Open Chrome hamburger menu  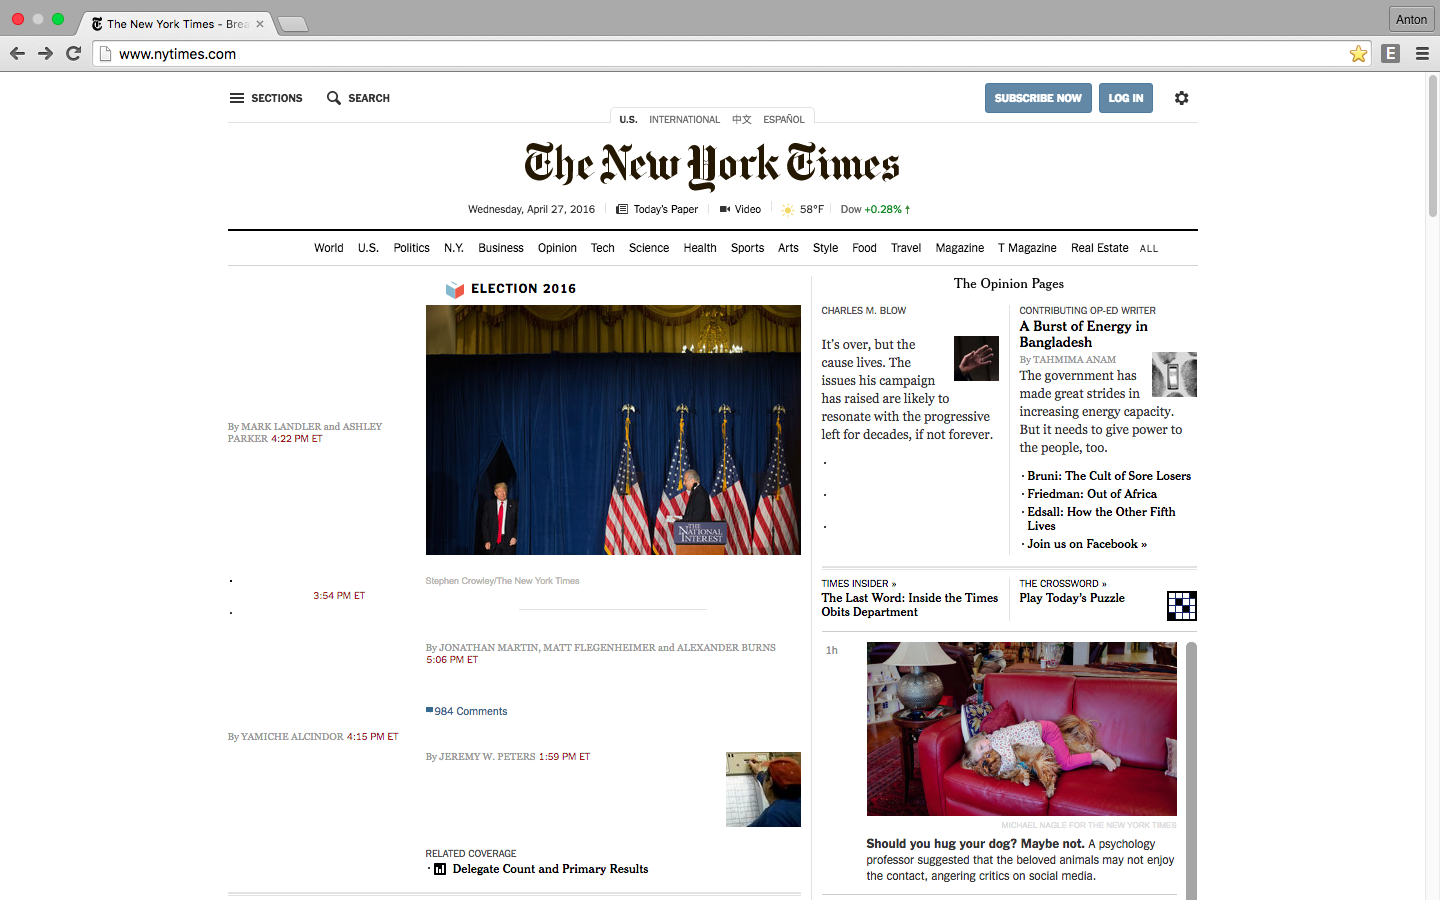1422,54
